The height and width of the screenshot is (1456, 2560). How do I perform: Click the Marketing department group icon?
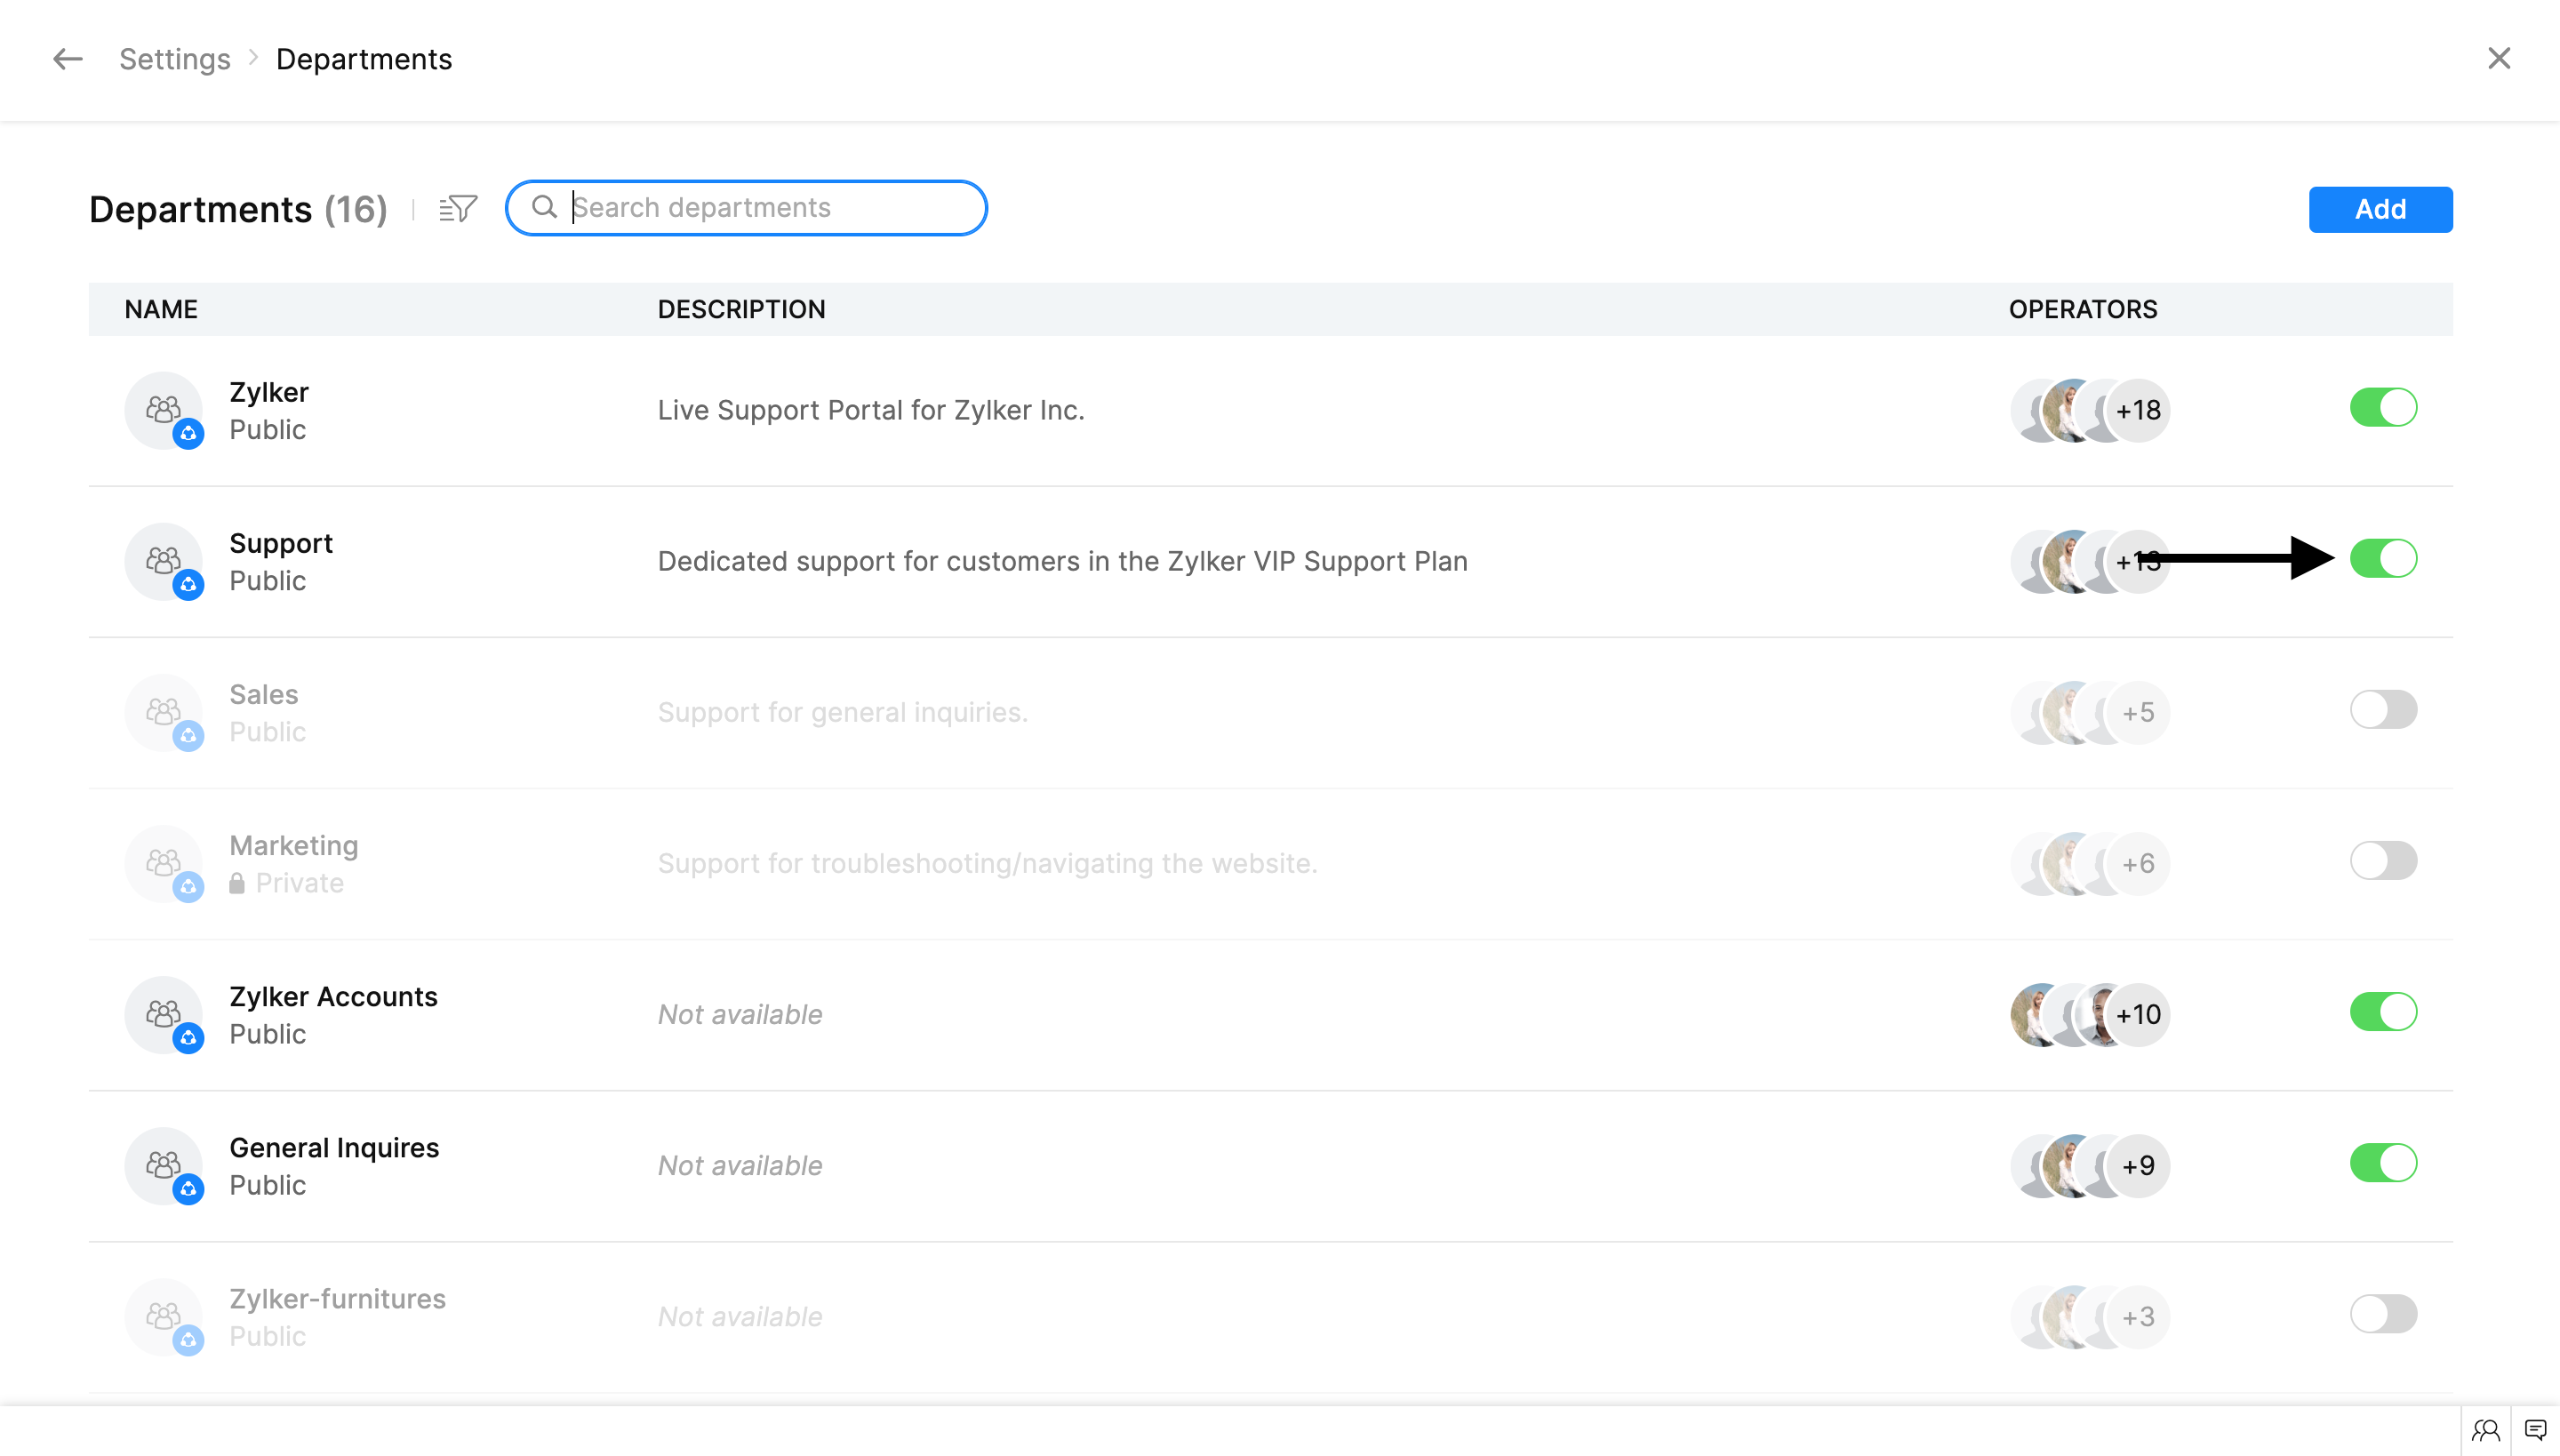click(163, 862)
